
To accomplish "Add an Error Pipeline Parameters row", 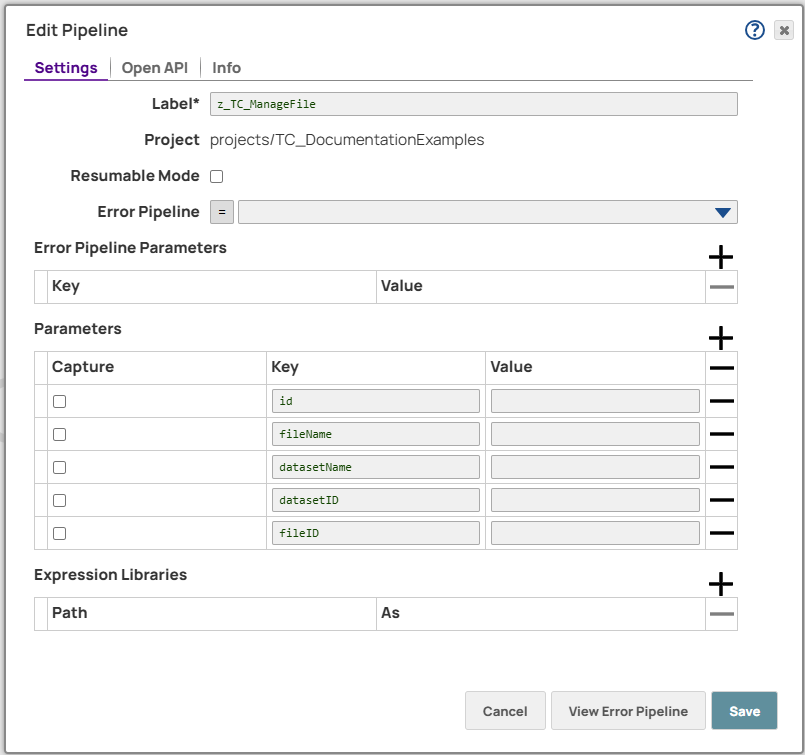I will (x=720, y=257).
